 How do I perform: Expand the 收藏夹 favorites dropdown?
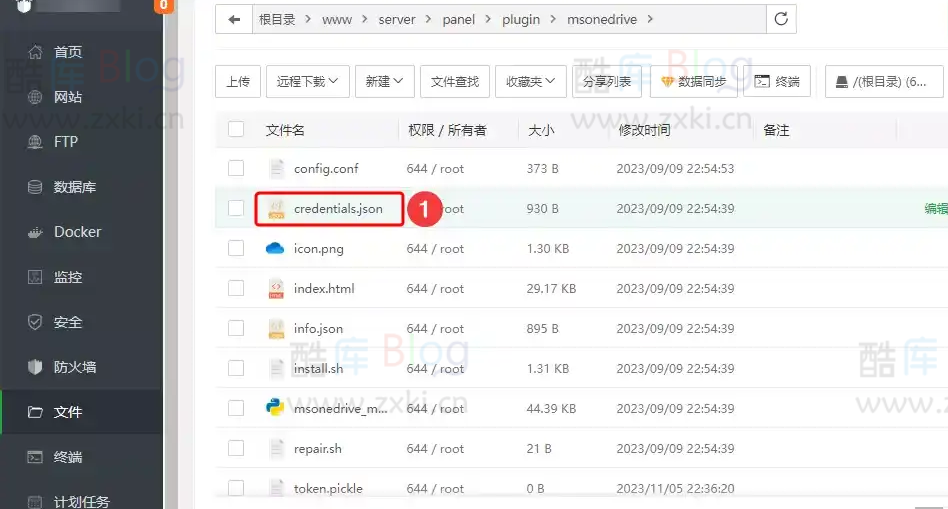530,82
